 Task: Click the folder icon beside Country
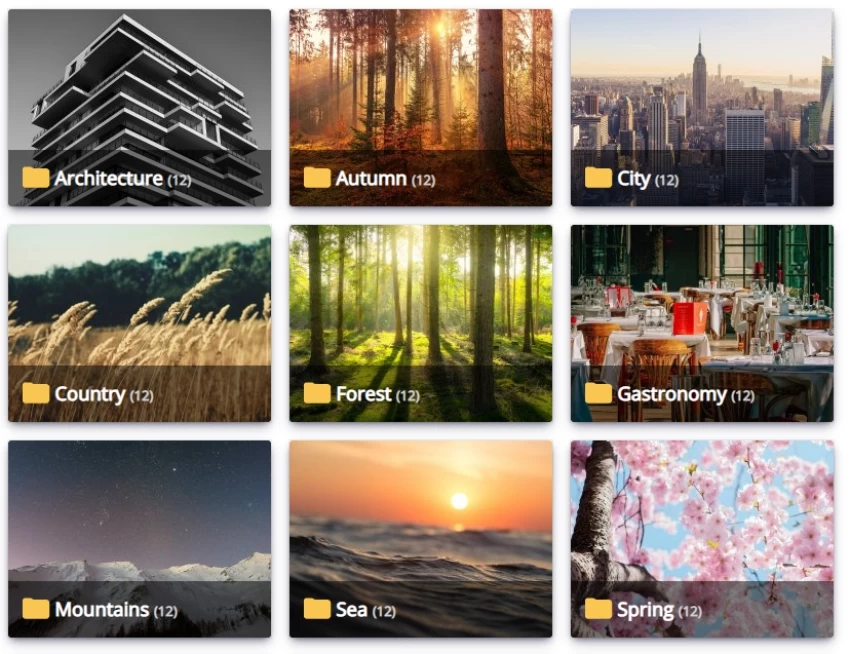pyautogui.click(x=36, y=393)
